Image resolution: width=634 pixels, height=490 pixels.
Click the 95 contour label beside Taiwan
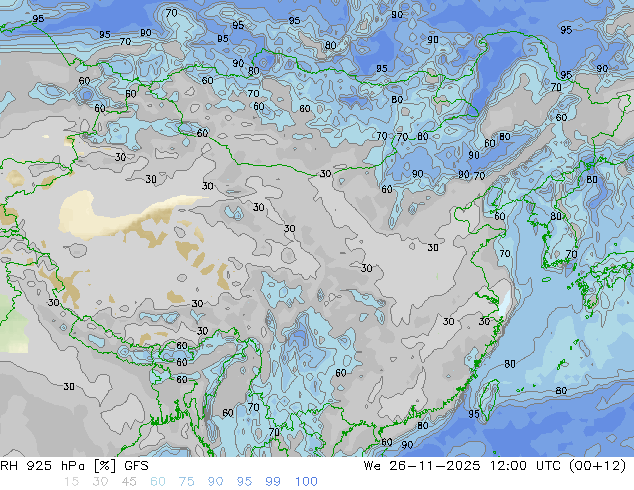pos(474,414)
